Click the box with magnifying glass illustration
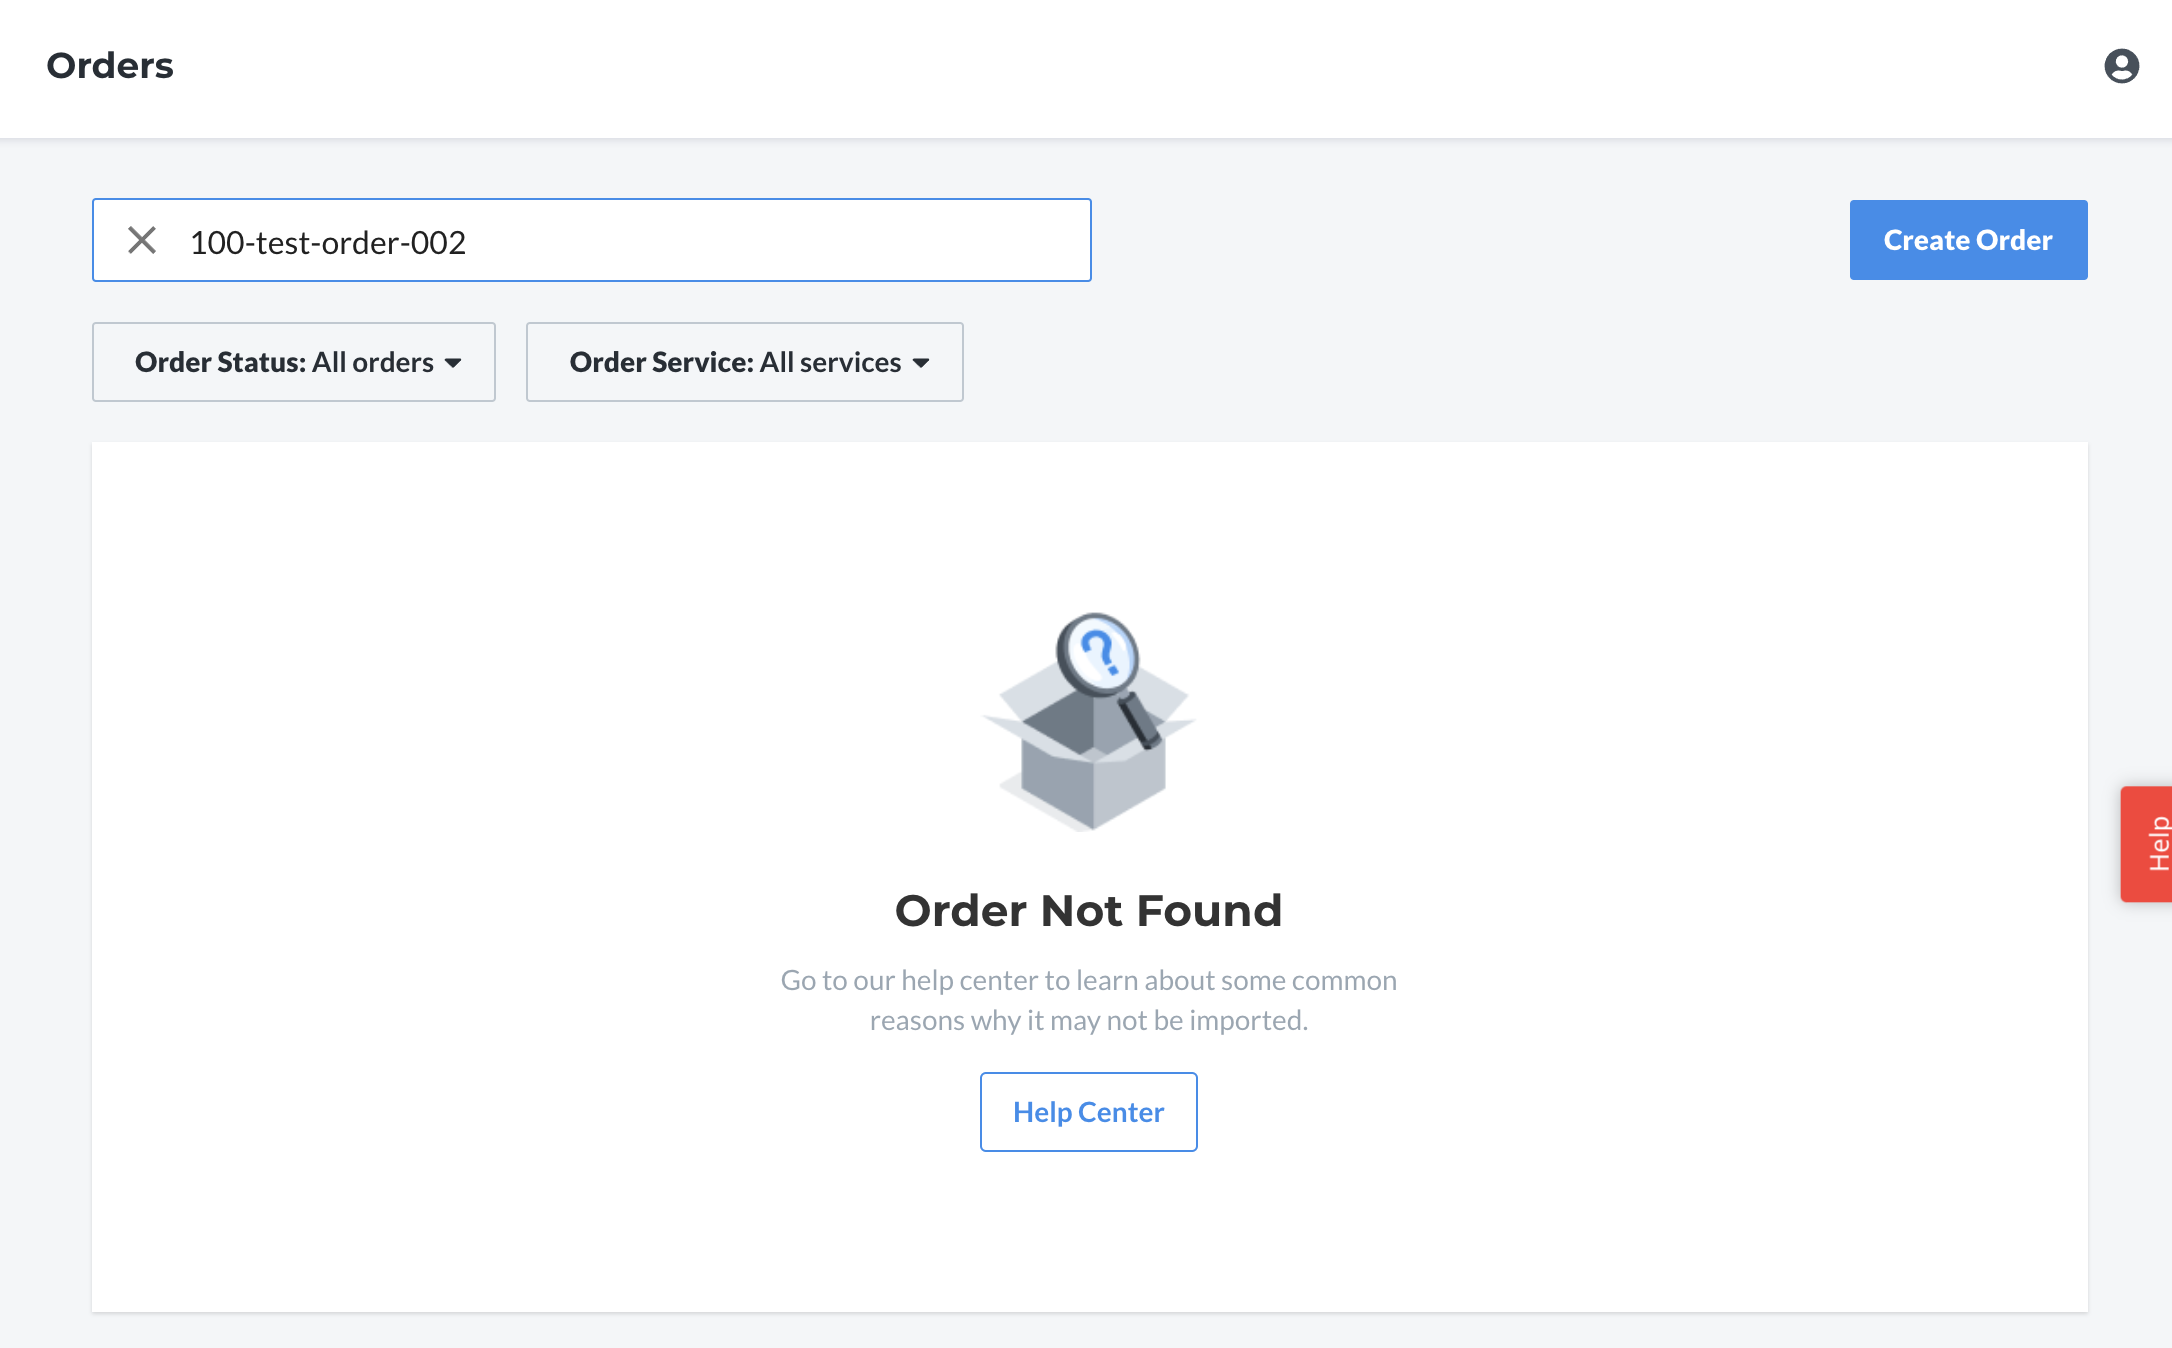This screenshot has height=1348, width=2172. (1089, 722)
